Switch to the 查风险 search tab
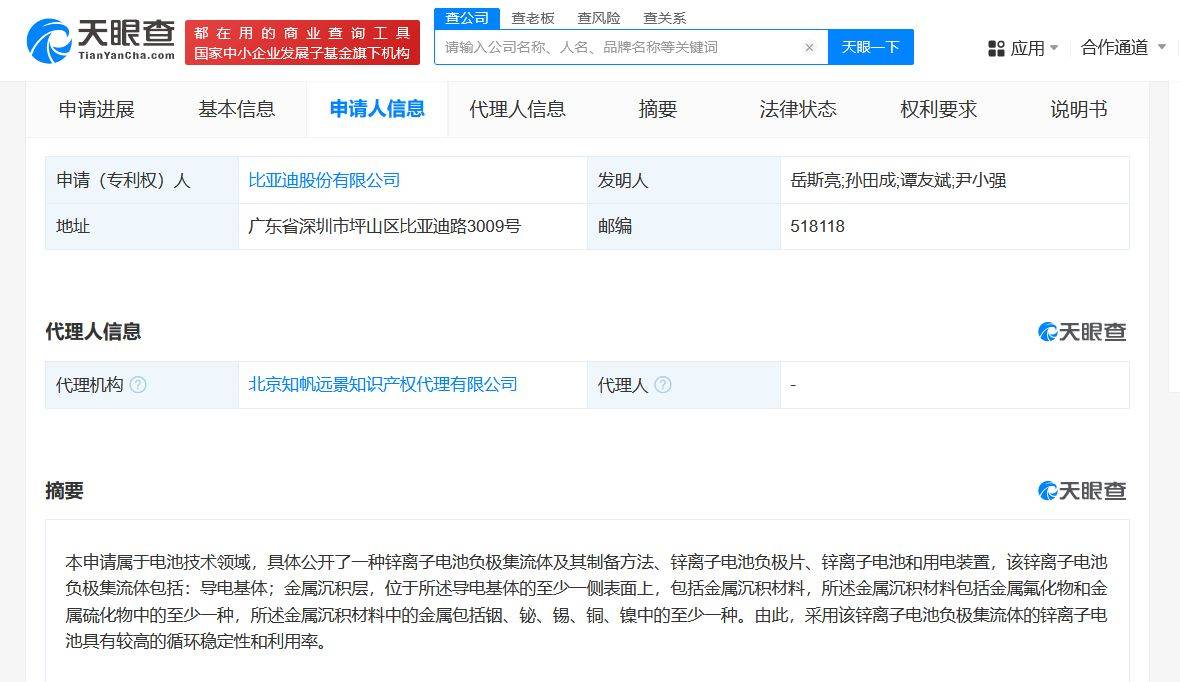 (601, 17)
